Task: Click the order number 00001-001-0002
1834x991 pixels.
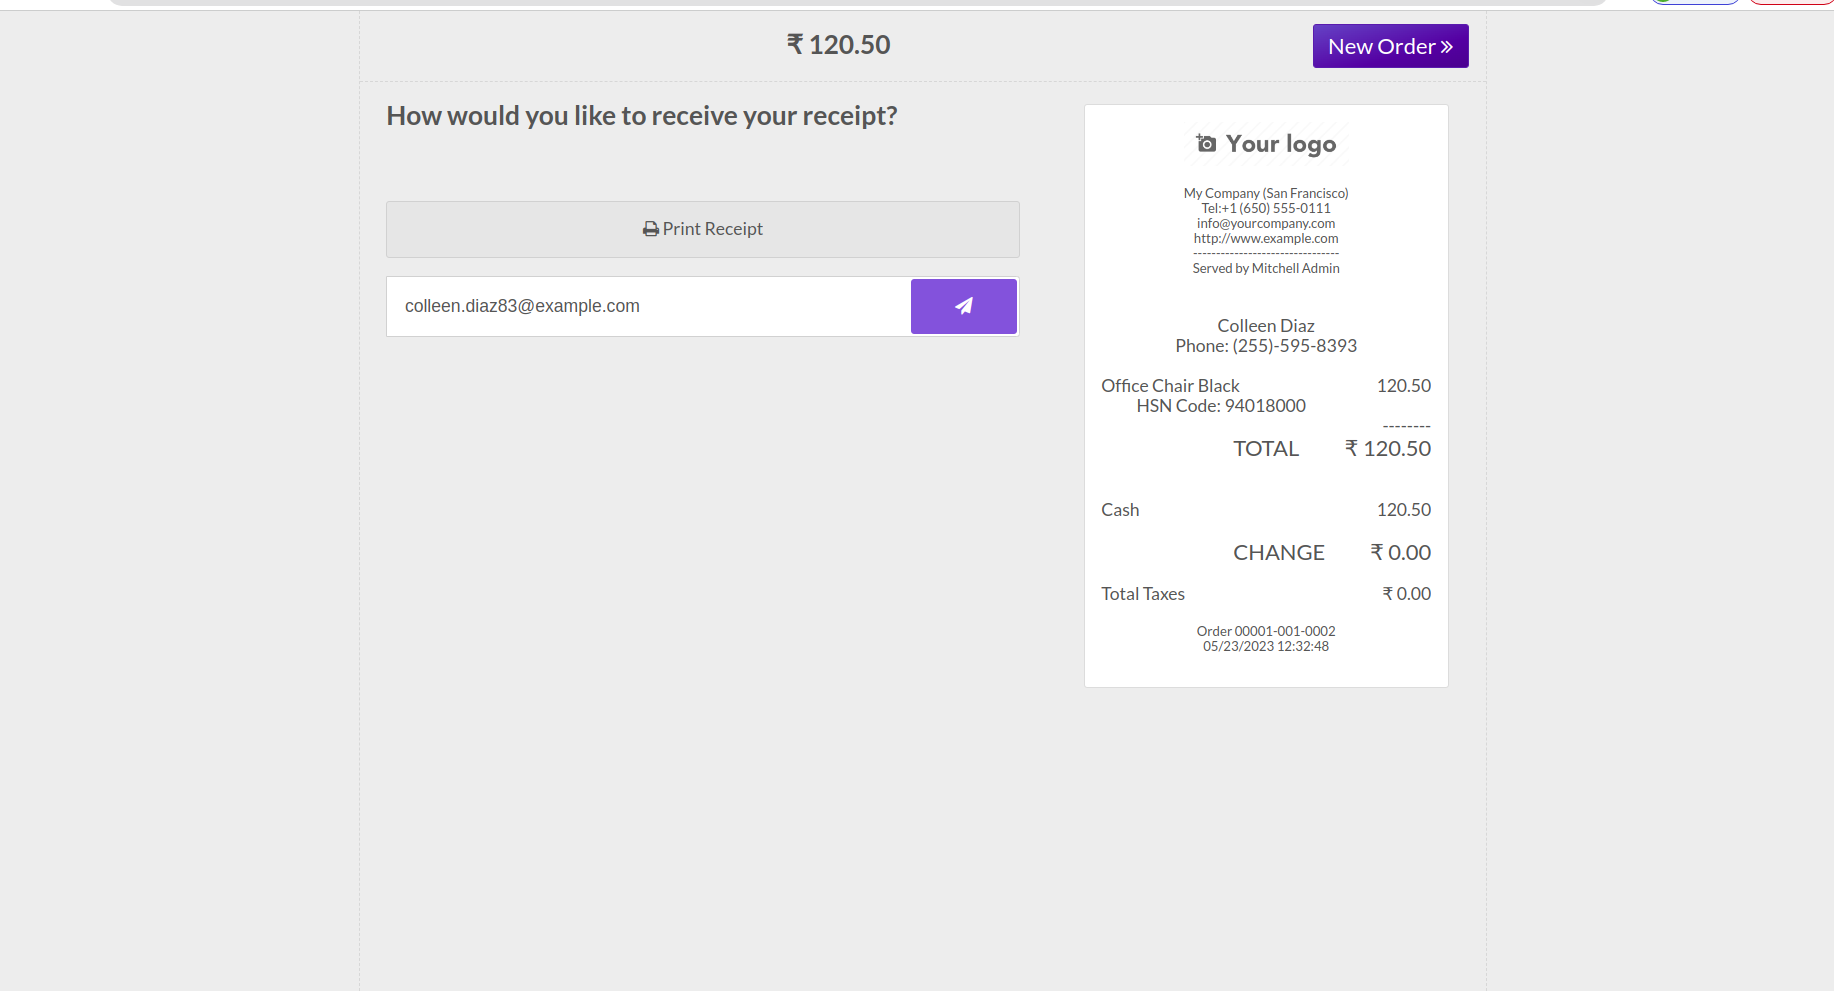Action: [x=1284, y=632]
